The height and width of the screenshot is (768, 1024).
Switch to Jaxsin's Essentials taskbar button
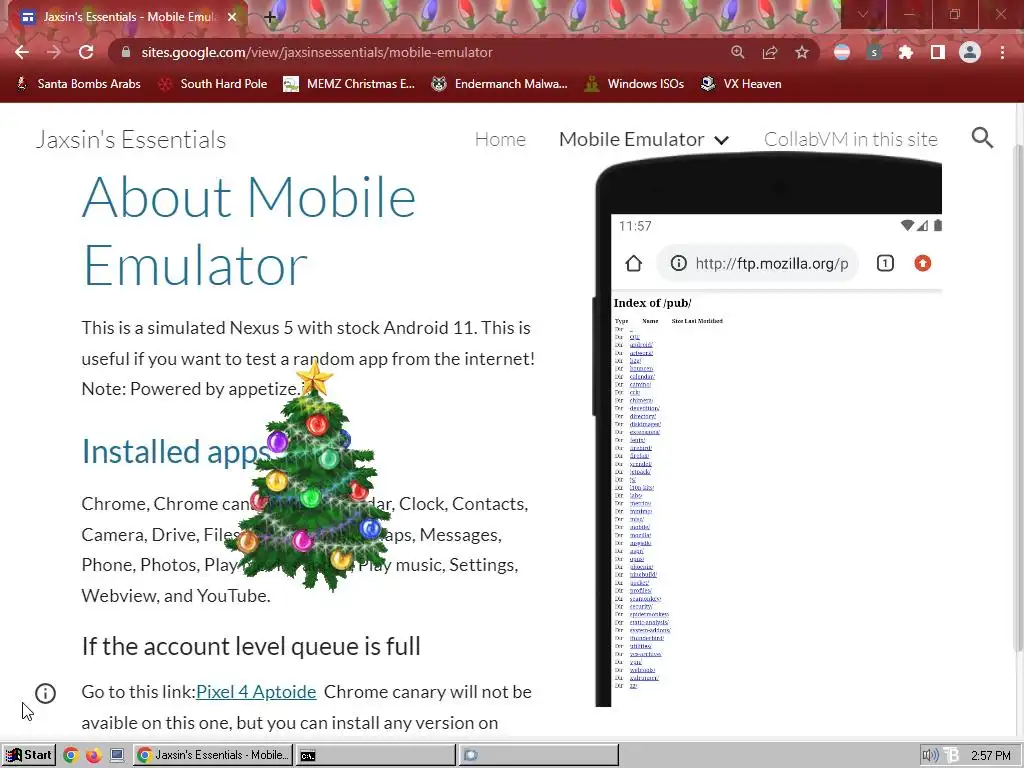pos(214,755)
